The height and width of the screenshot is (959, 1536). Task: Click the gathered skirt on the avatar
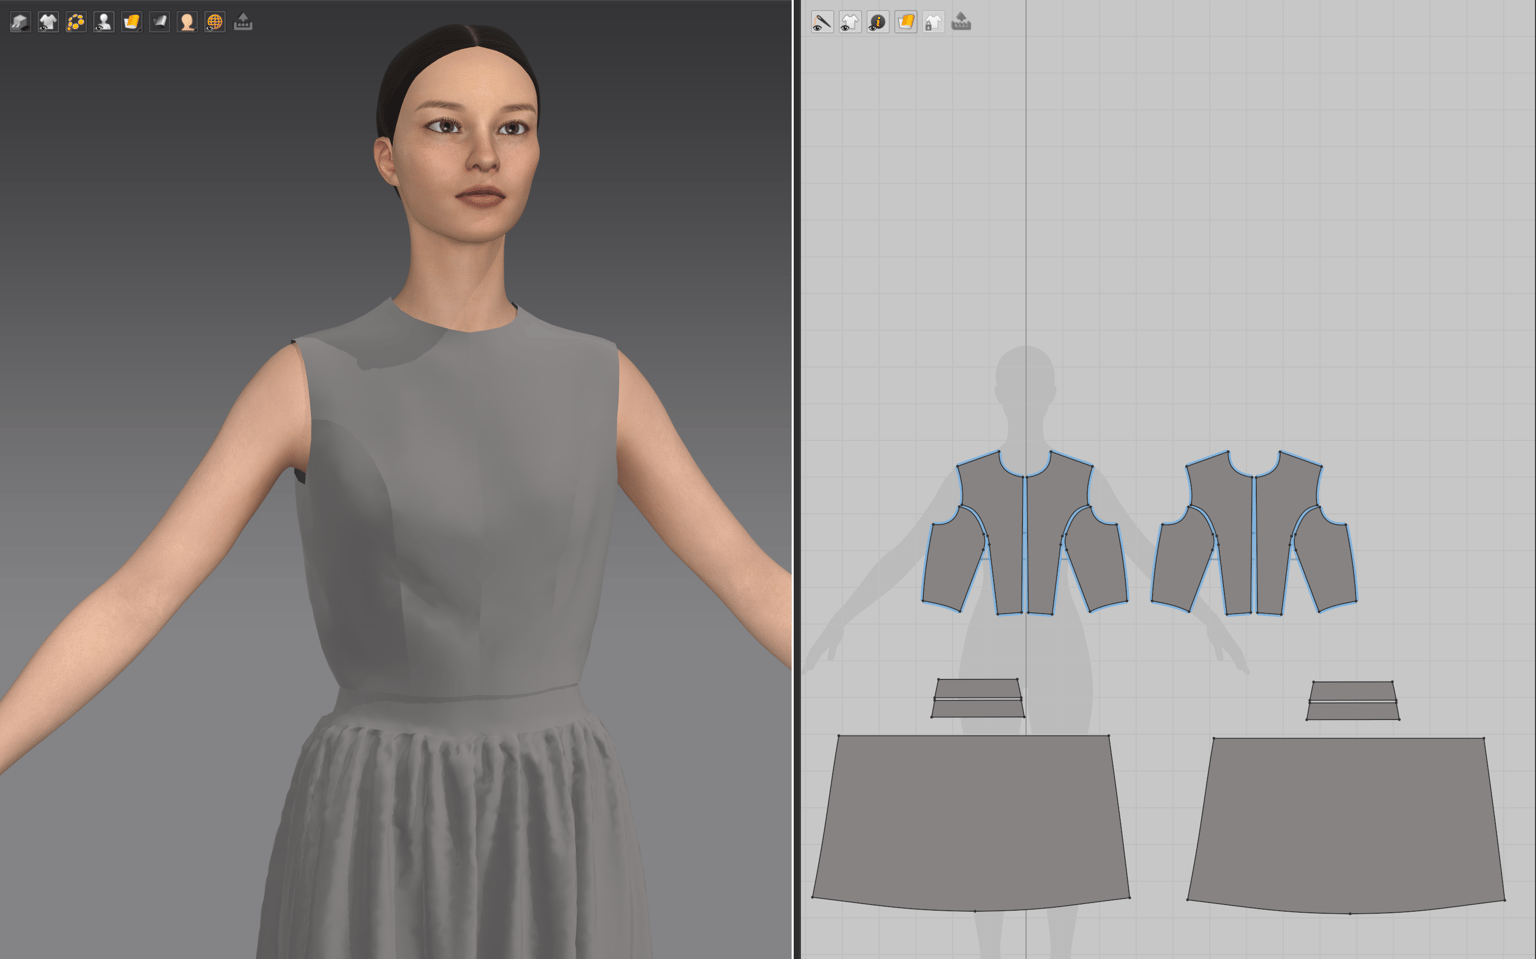(x=455, y=840)
